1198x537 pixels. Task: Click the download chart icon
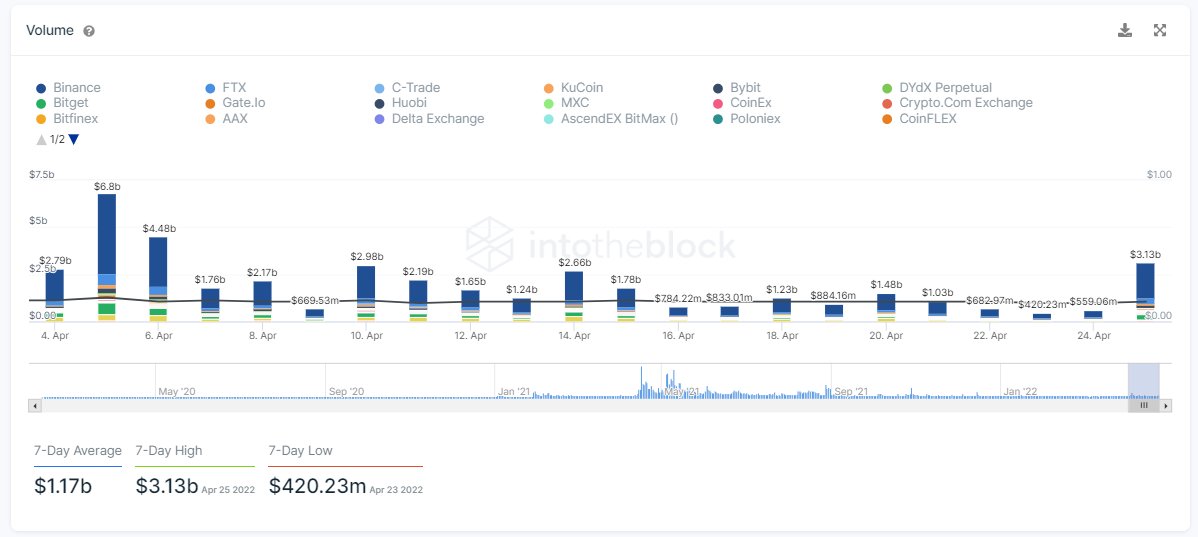[x=1125, y=31]
